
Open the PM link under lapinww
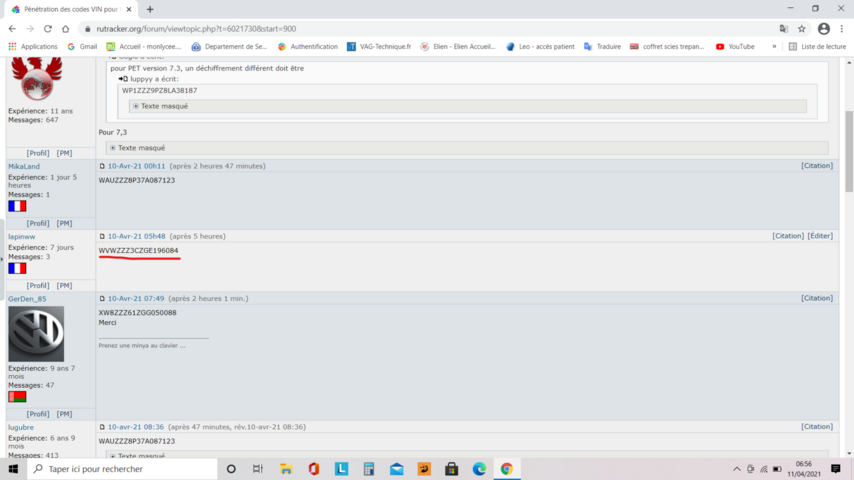pos(64,285)
